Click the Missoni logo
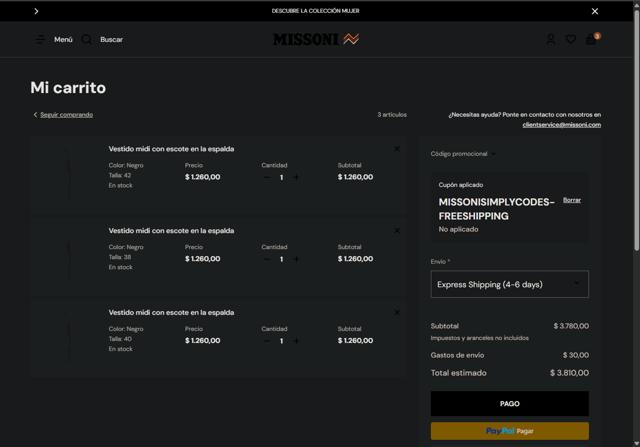Screen dimensions: 640x447 [x=316, y=39]
